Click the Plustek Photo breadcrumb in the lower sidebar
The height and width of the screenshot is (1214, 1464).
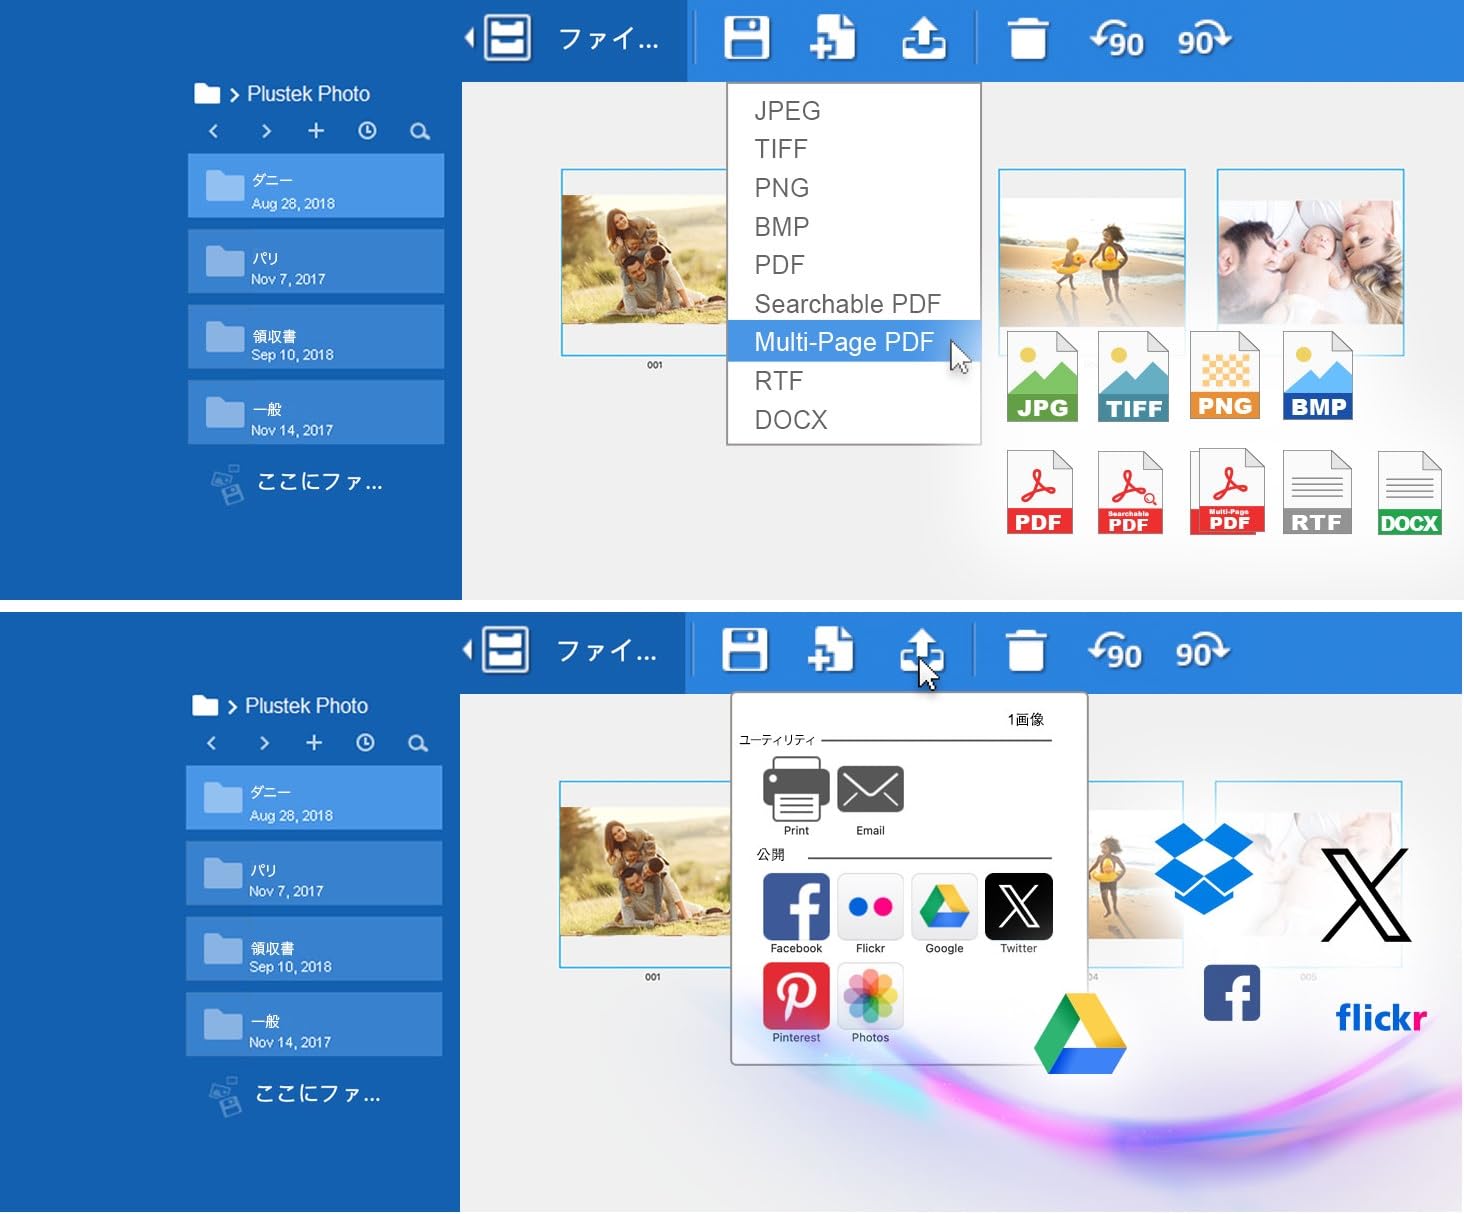point(306,706)
